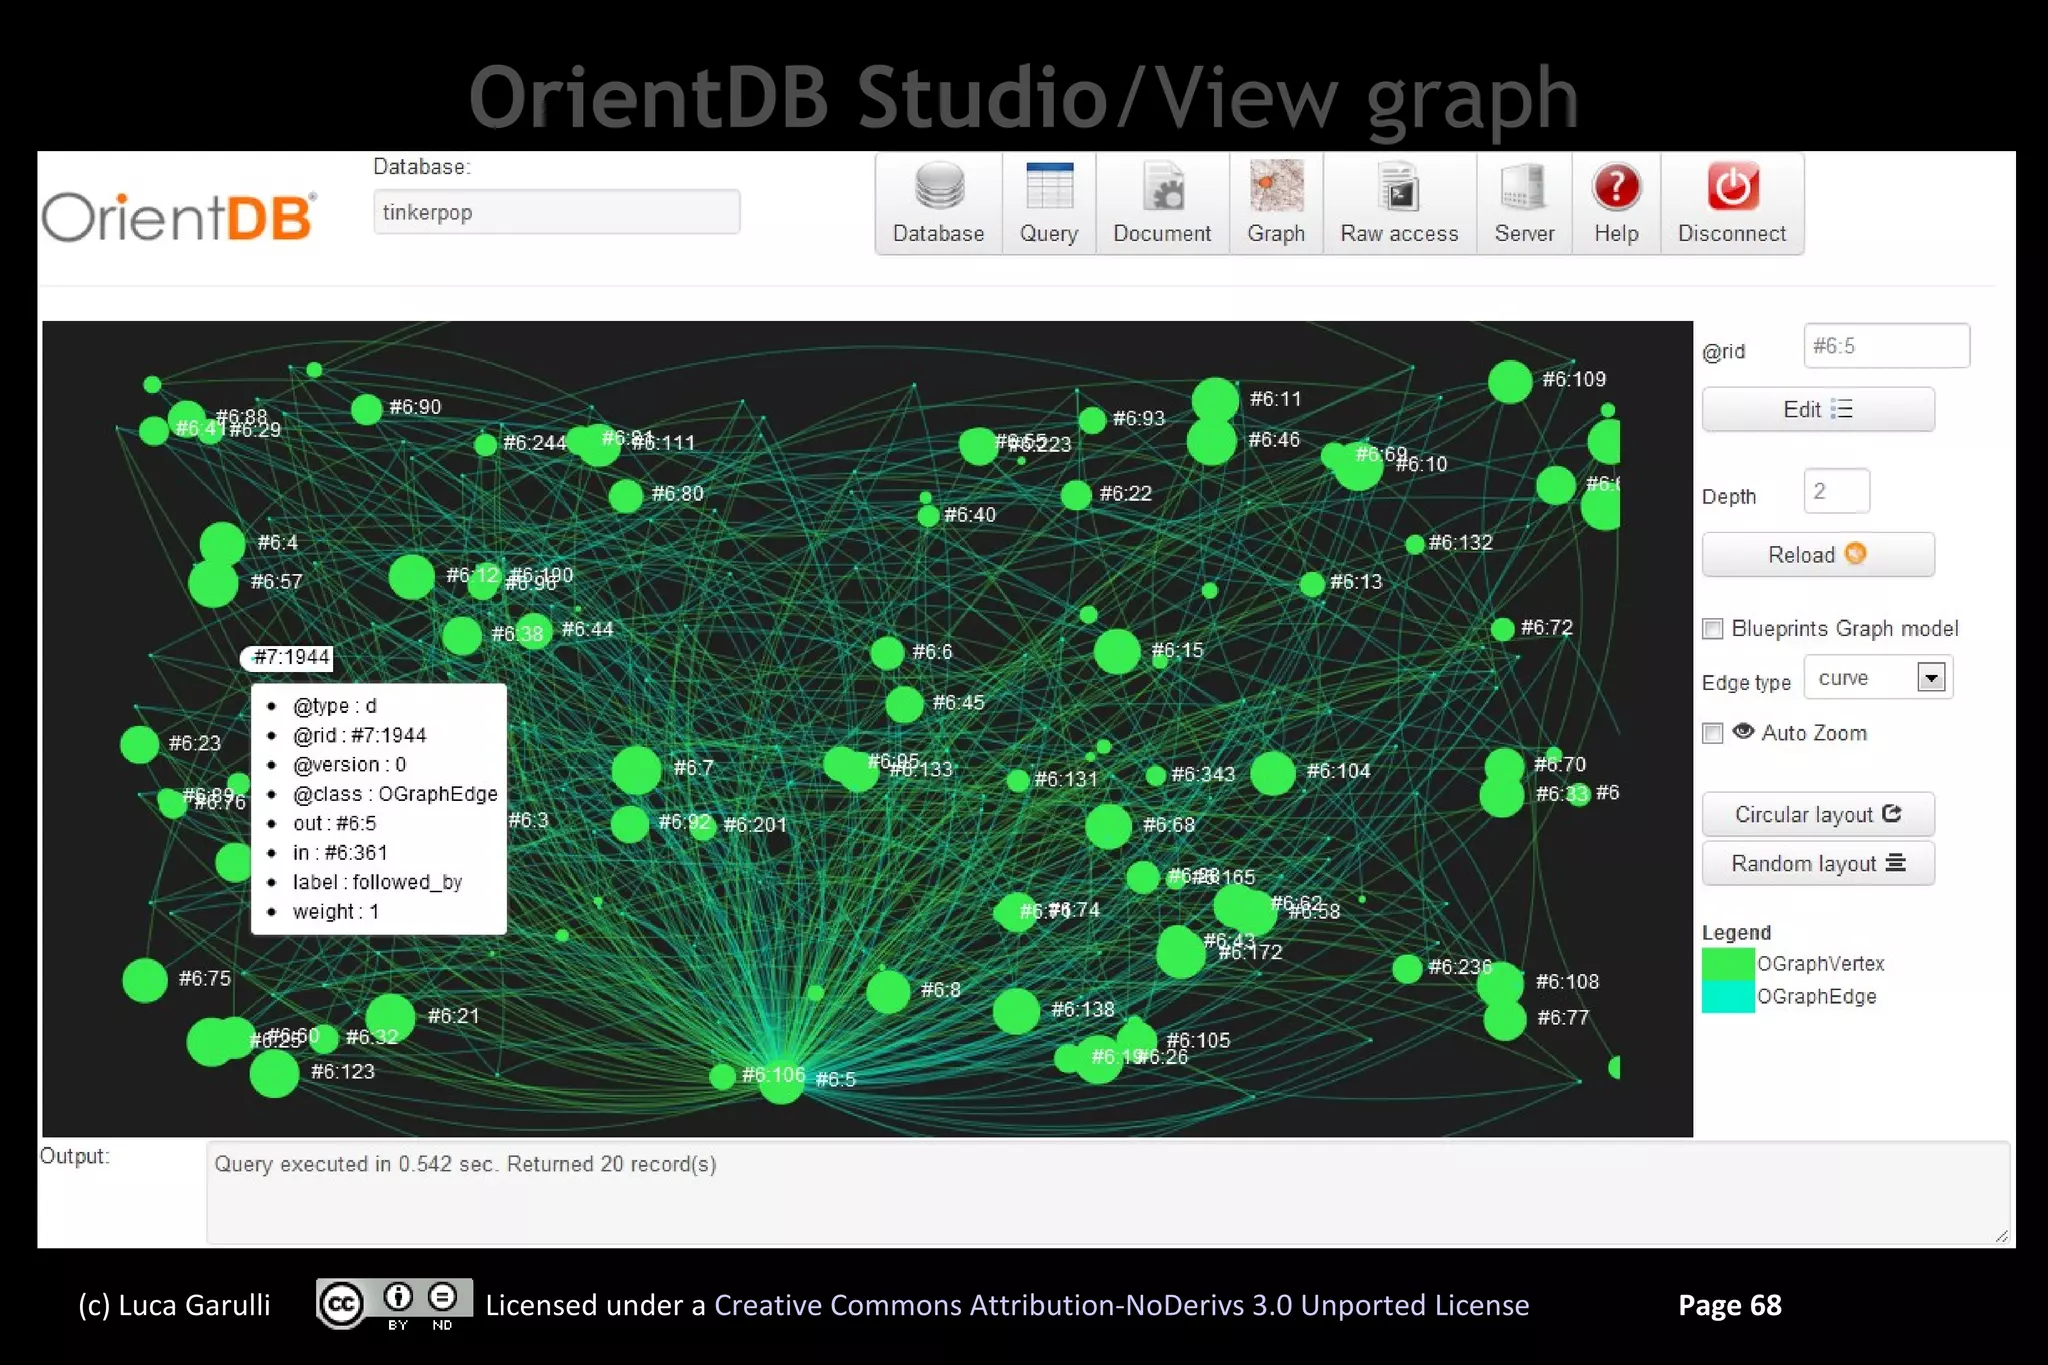Click 'in : #6:361' in tooltip
The image size is (2048, 1365).
point(339,853)
